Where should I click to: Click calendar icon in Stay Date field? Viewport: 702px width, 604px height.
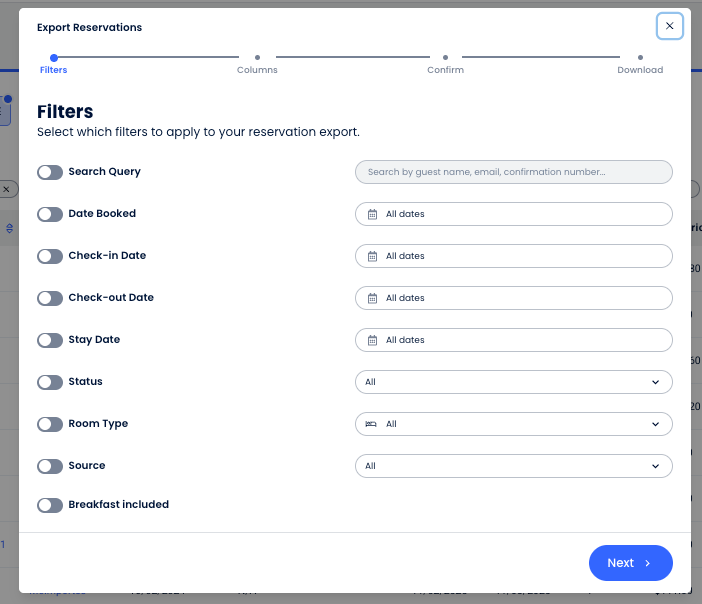pos(372,340)
